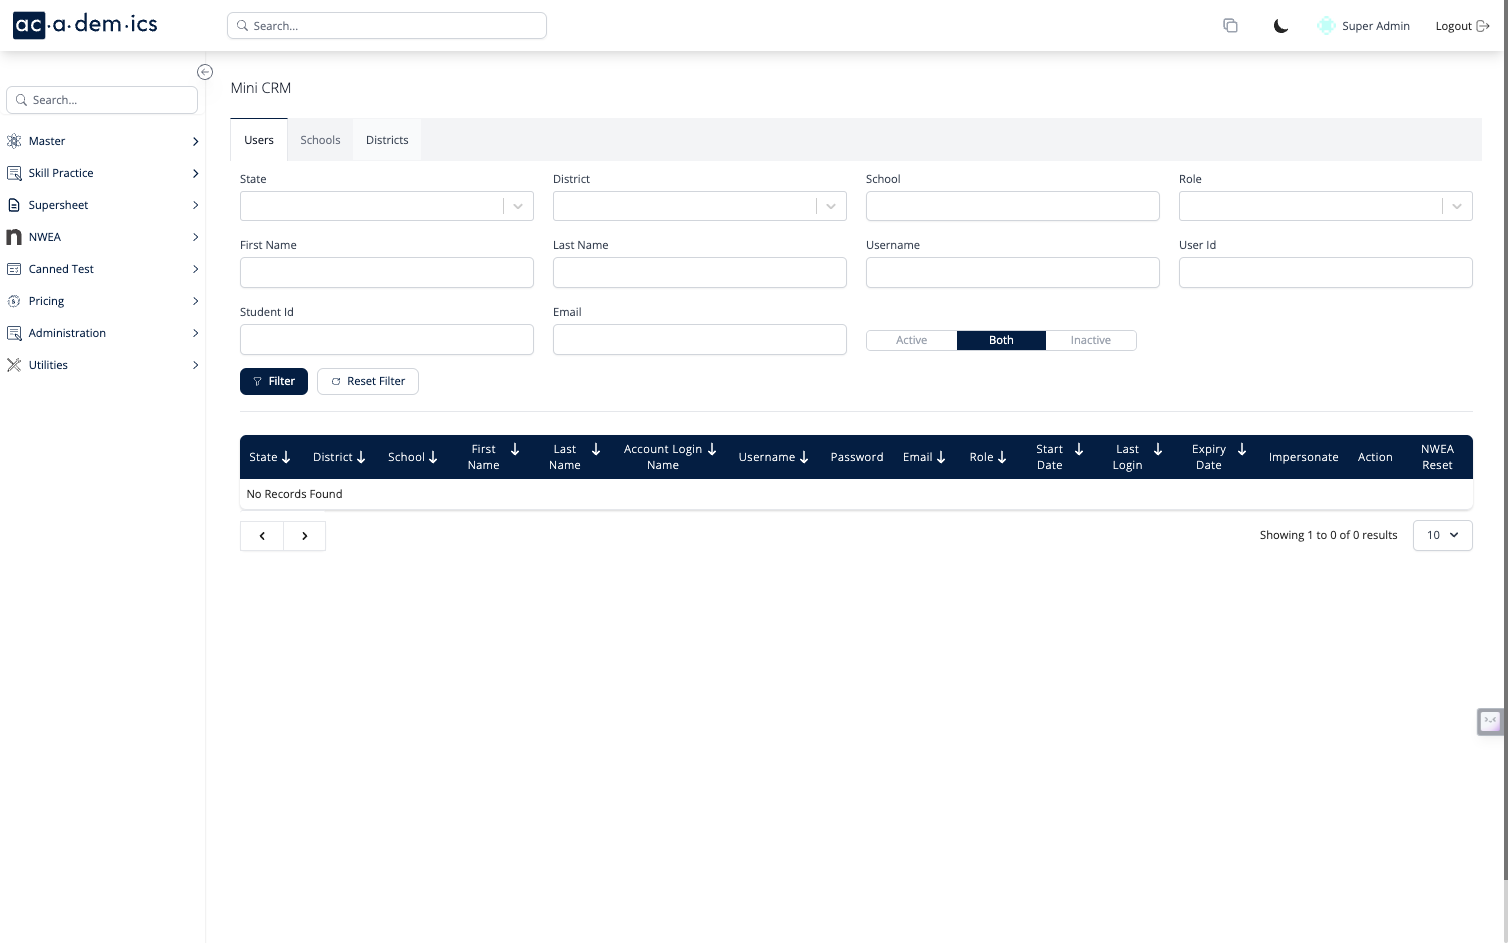Click the Email input field
1508x943 pixels.
point(700,340)
